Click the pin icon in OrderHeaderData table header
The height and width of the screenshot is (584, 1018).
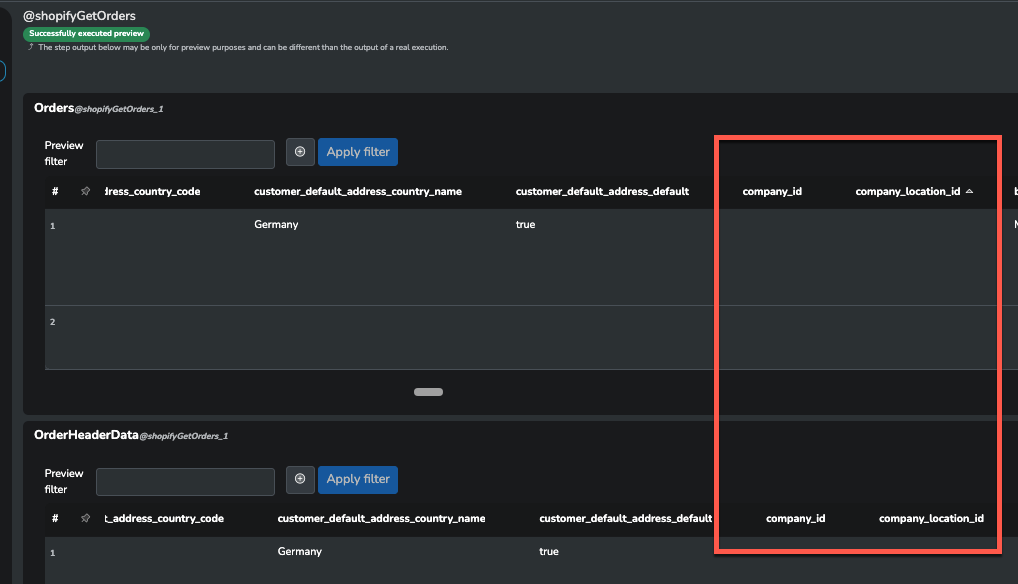click(85, 518)
